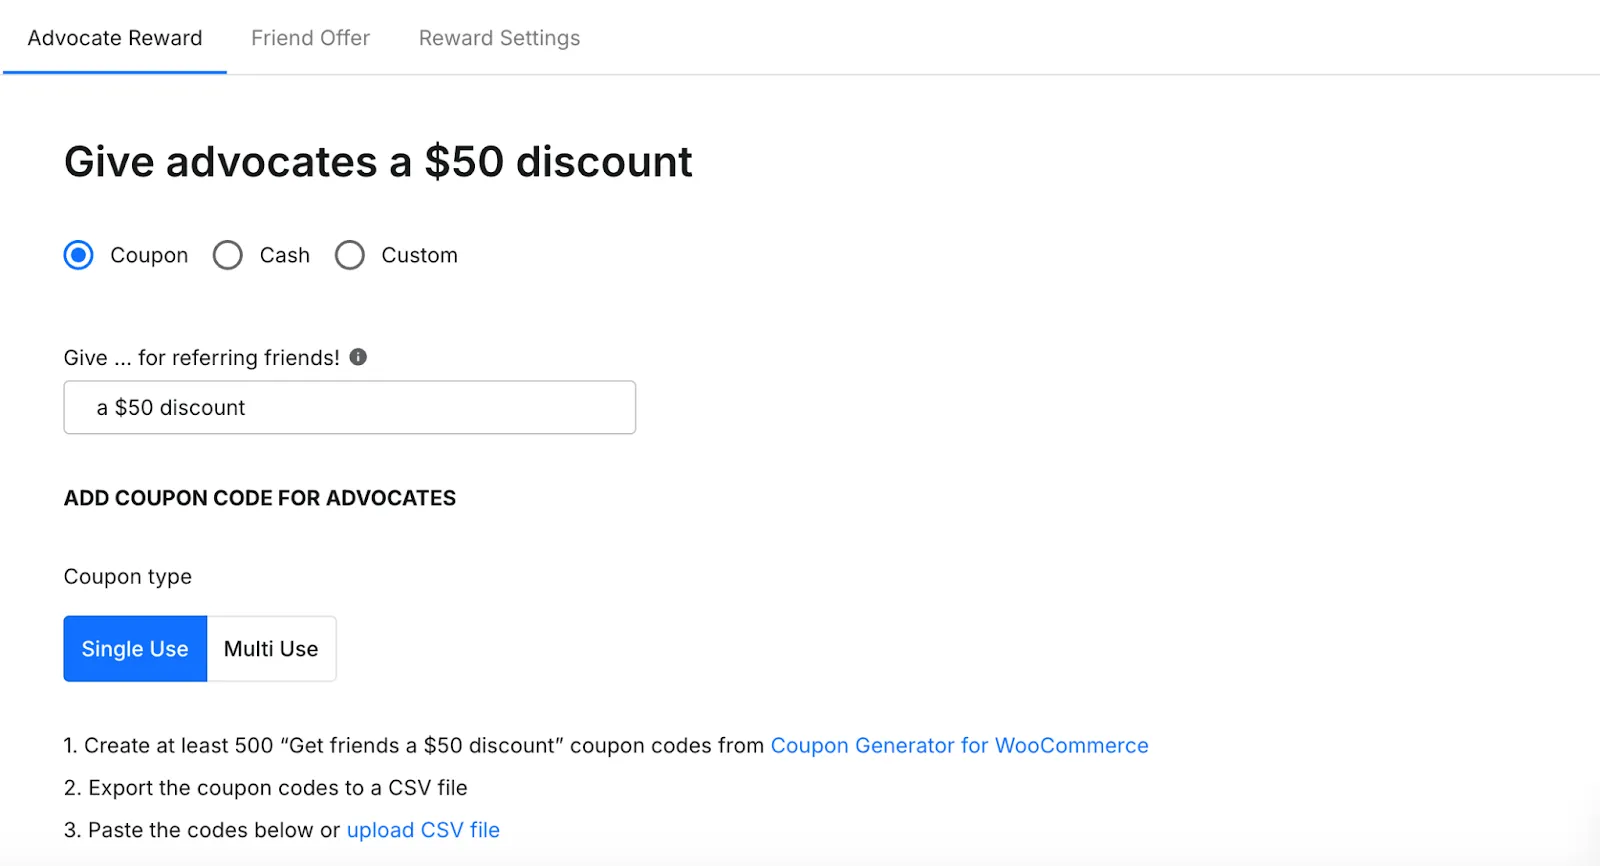The height and width of the screenshot is (866, 1600).
Task: Pick the Custom reward radio option
Action: pyautogui.click(x=350, y=255)
